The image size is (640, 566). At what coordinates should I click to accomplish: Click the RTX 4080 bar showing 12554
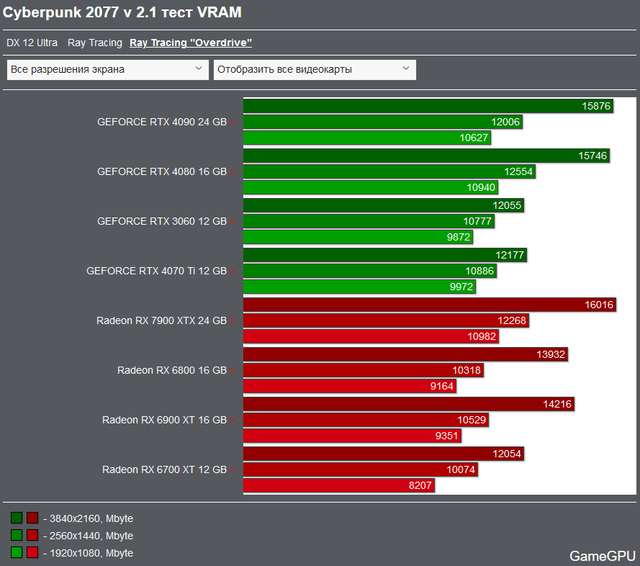point(389,172)
